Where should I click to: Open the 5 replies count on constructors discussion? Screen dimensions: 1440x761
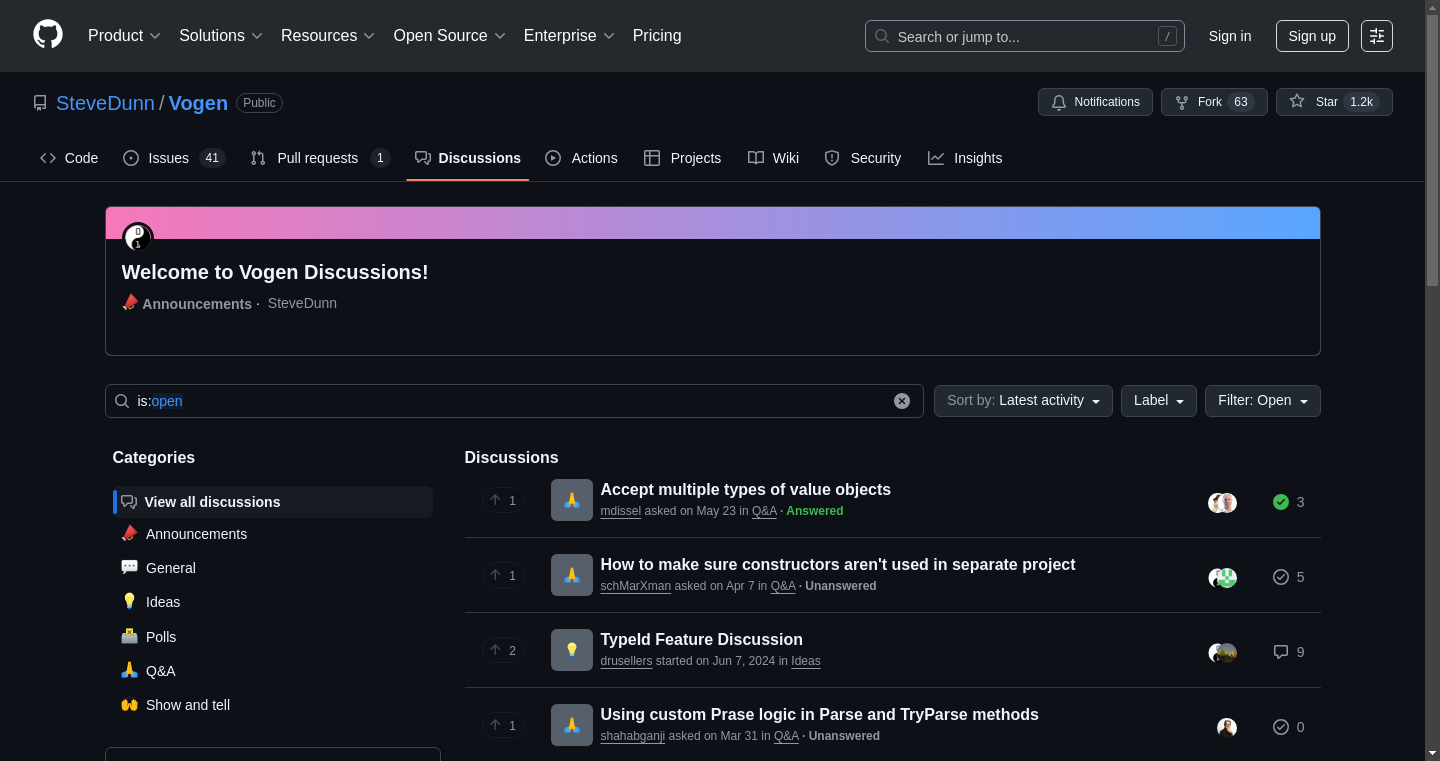coord(1289,577)
